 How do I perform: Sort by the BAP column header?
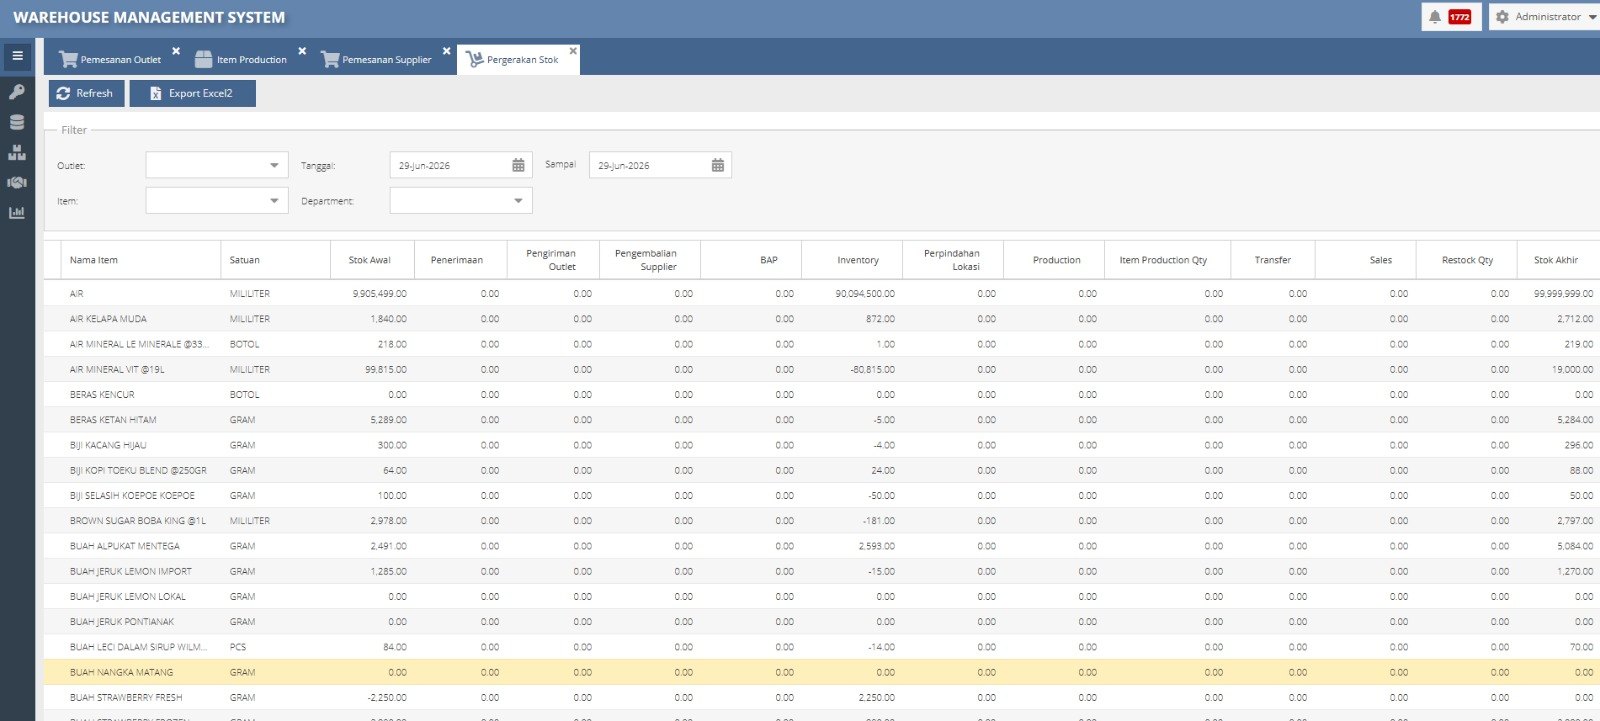point(751,260)
